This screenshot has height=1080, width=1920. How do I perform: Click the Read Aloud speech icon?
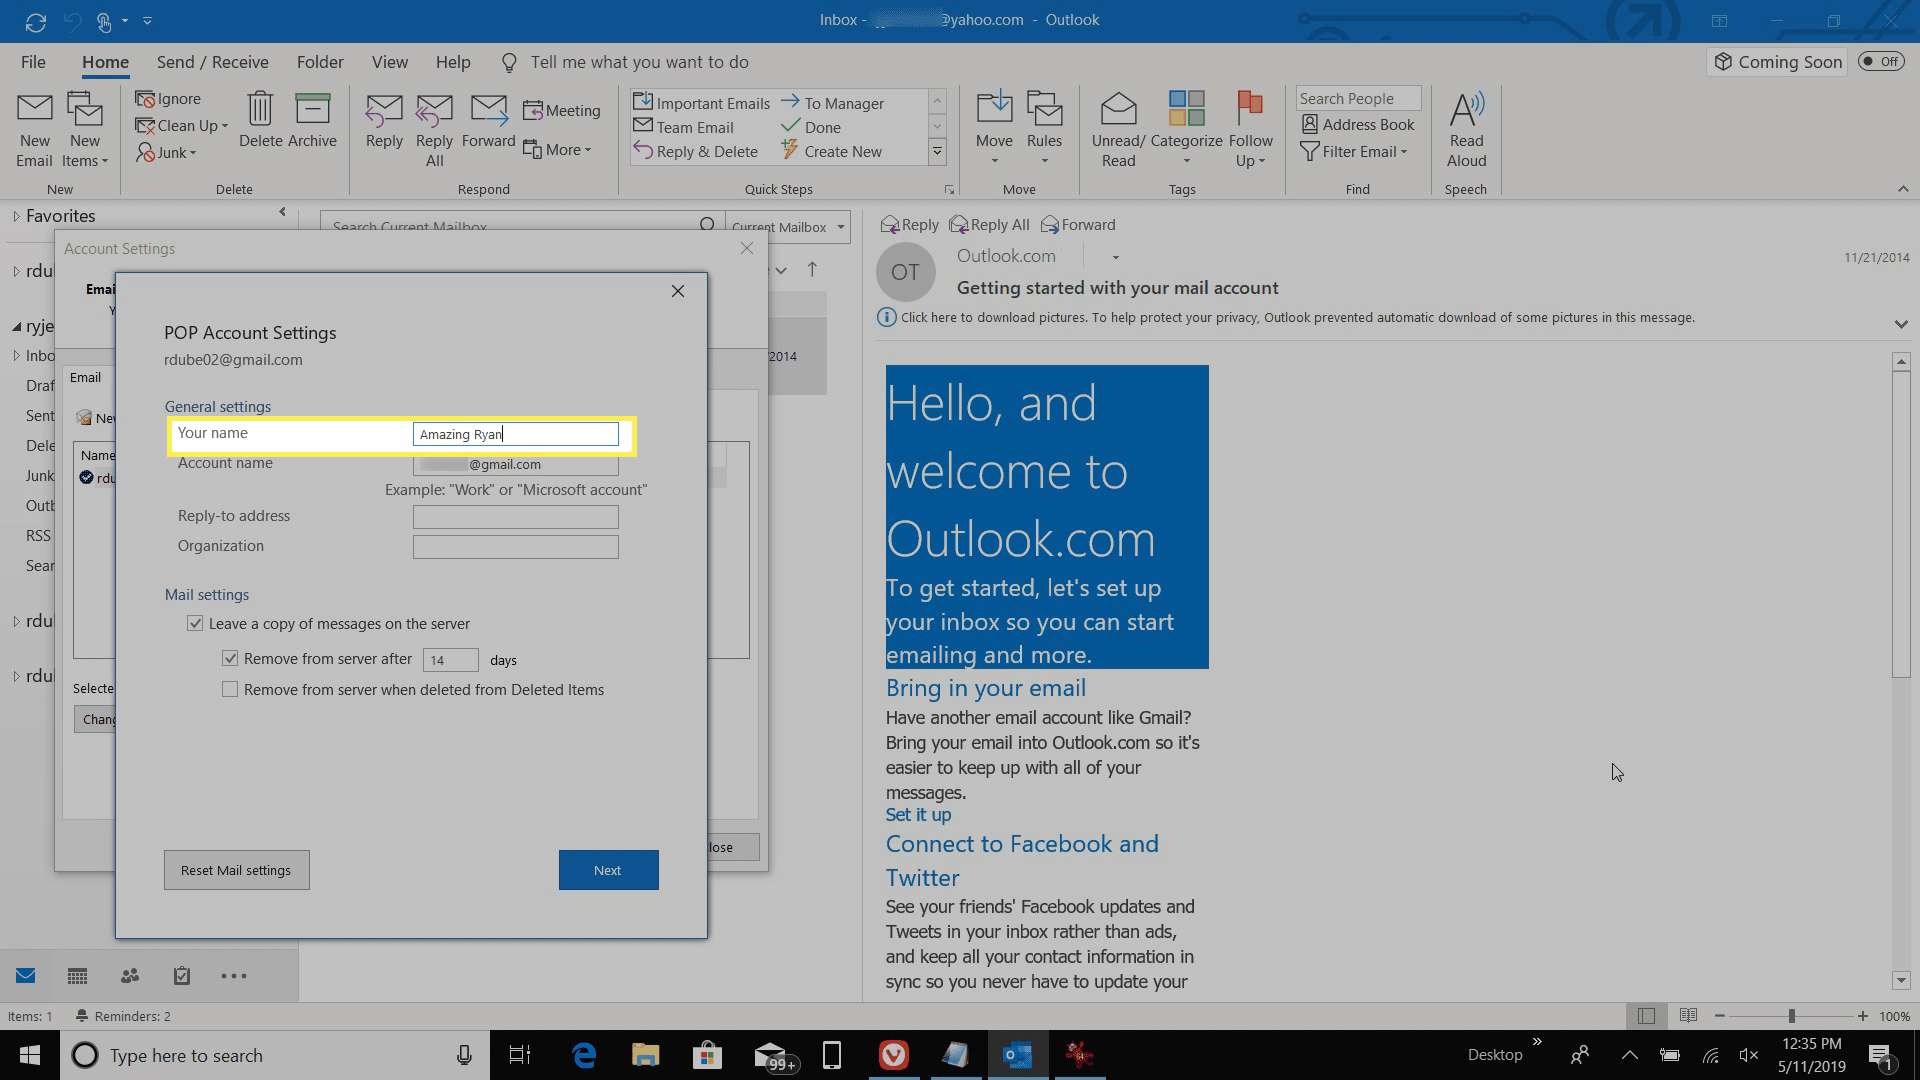(x=1466, y=109)
